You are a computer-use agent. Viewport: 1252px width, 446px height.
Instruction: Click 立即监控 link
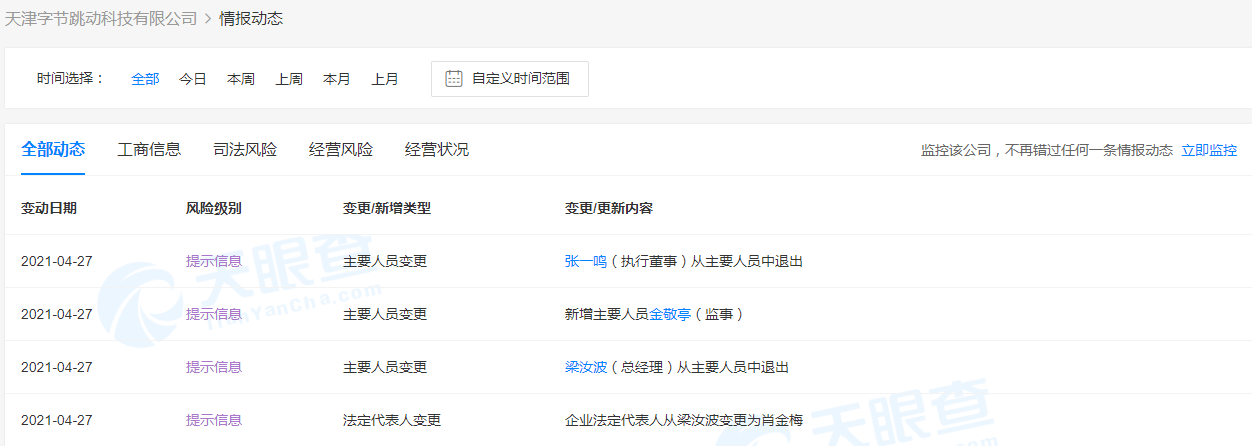1209,151
